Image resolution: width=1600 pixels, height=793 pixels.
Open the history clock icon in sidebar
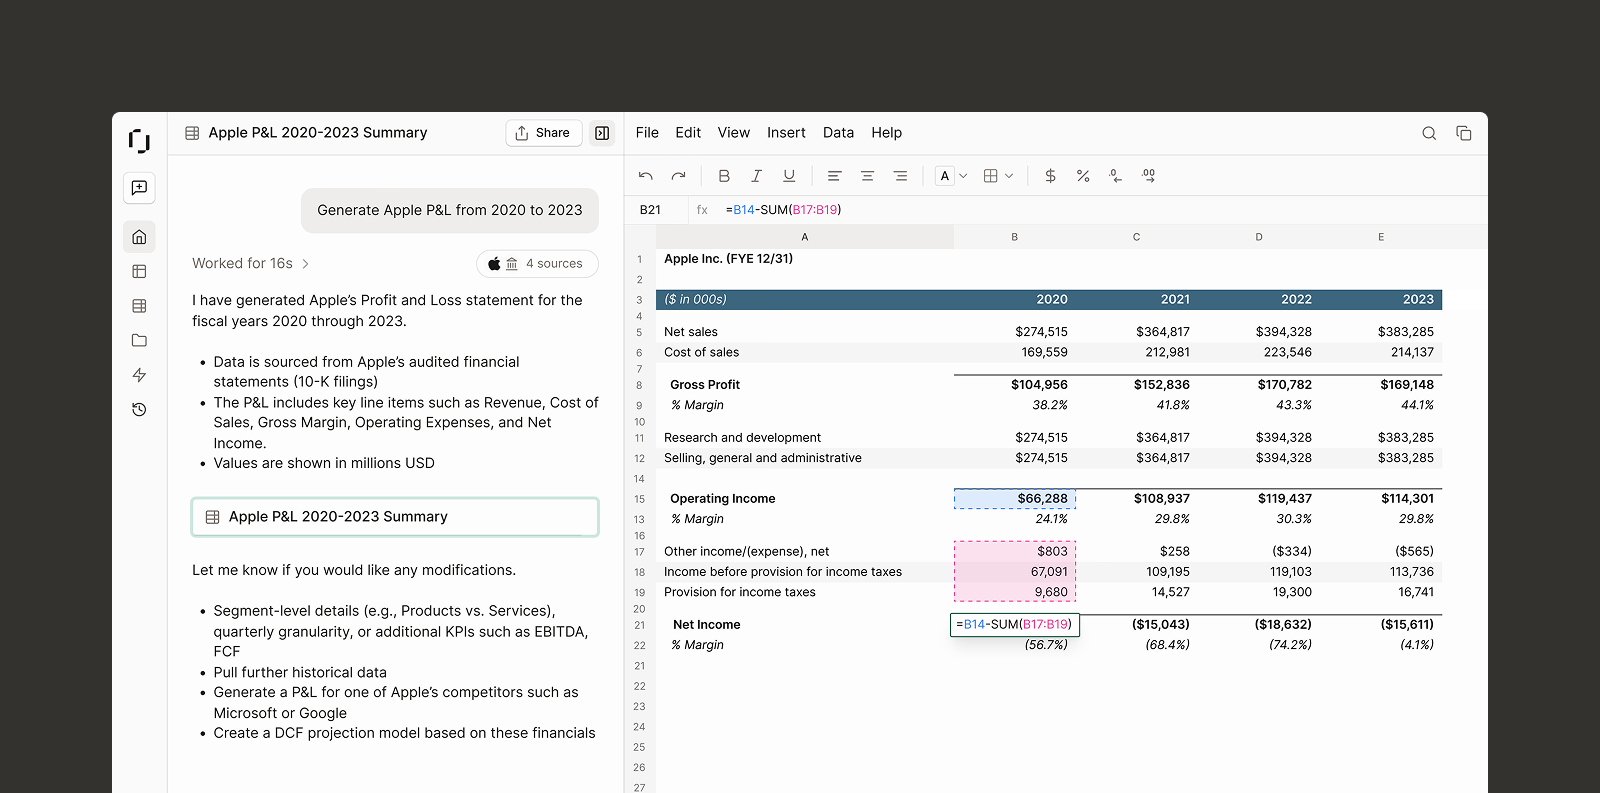click(139, 409)
